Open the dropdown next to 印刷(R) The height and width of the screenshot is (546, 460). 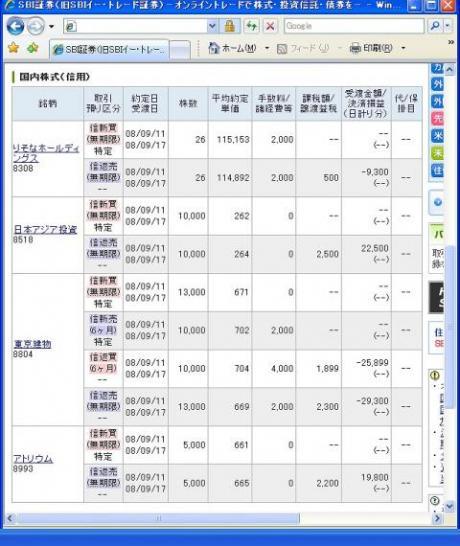(x=403, y=48)
